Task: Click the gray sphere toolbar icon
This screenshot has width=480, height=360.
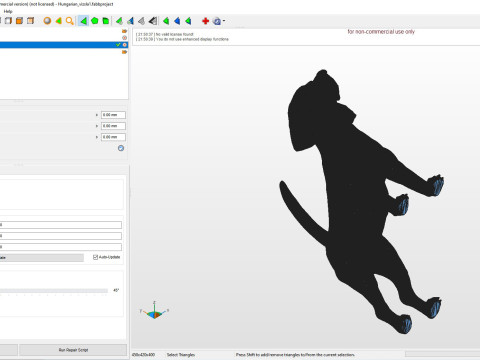Action: (x=47, y=21)
